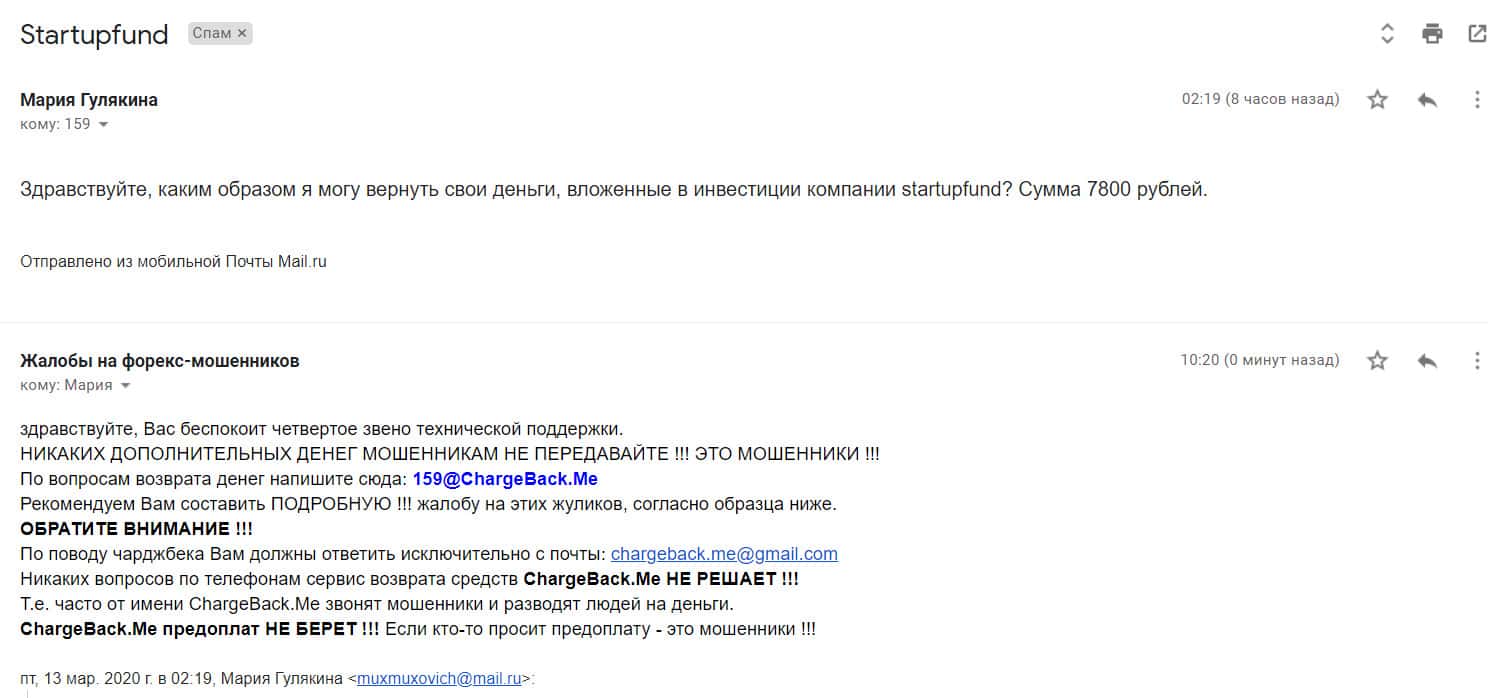Open more options for the forex complaints reply

[1477, 361]
